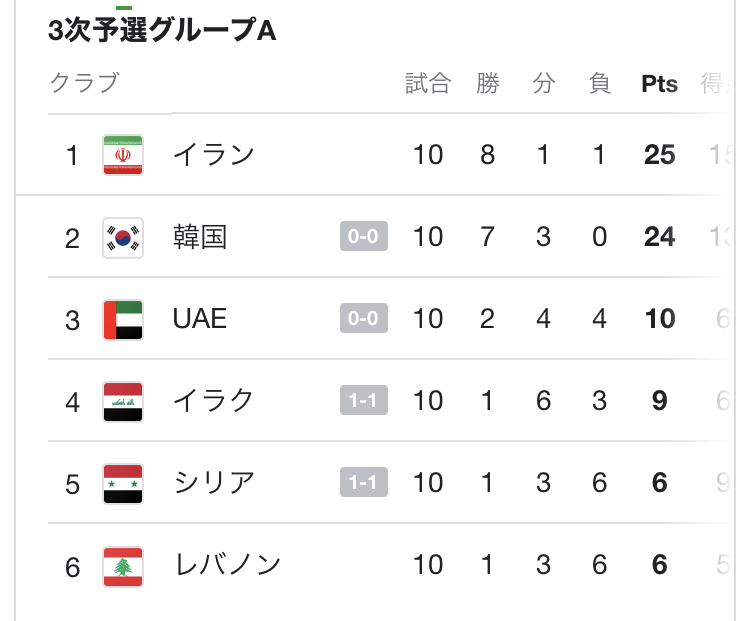This screenshot has height=621, width=750.
Task: Select the UAE team name
Action: pyautogui.click(x=200, y=319)
